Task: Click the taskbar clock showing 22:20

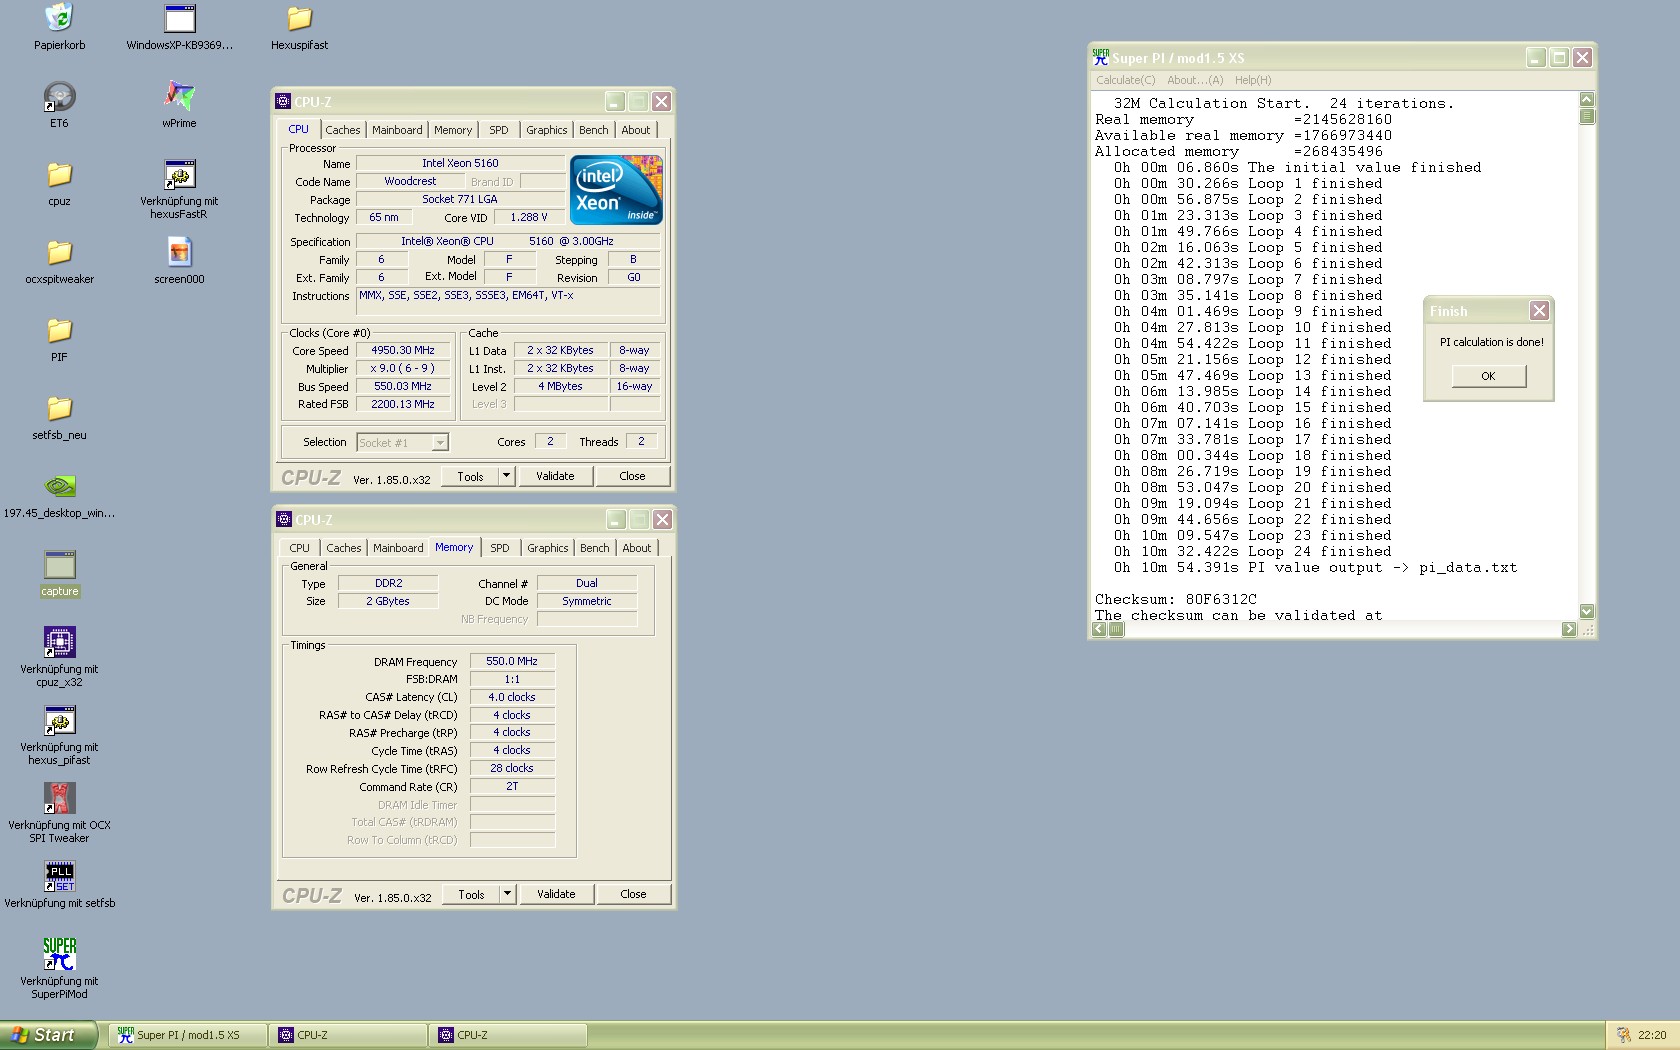Action: (1652, 1035)
